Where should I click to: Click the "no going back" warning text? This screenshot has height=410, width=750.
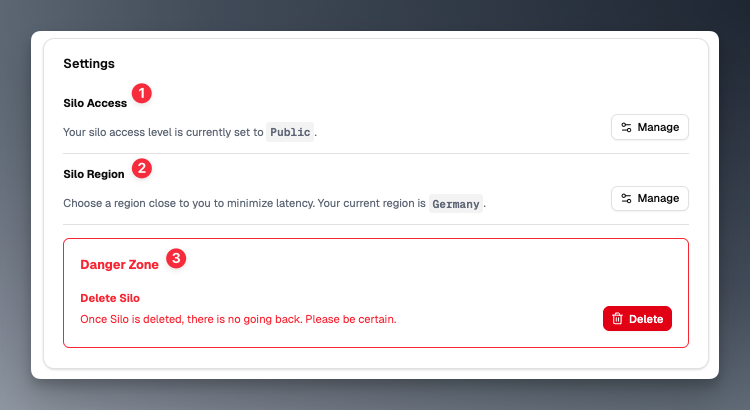238,319
